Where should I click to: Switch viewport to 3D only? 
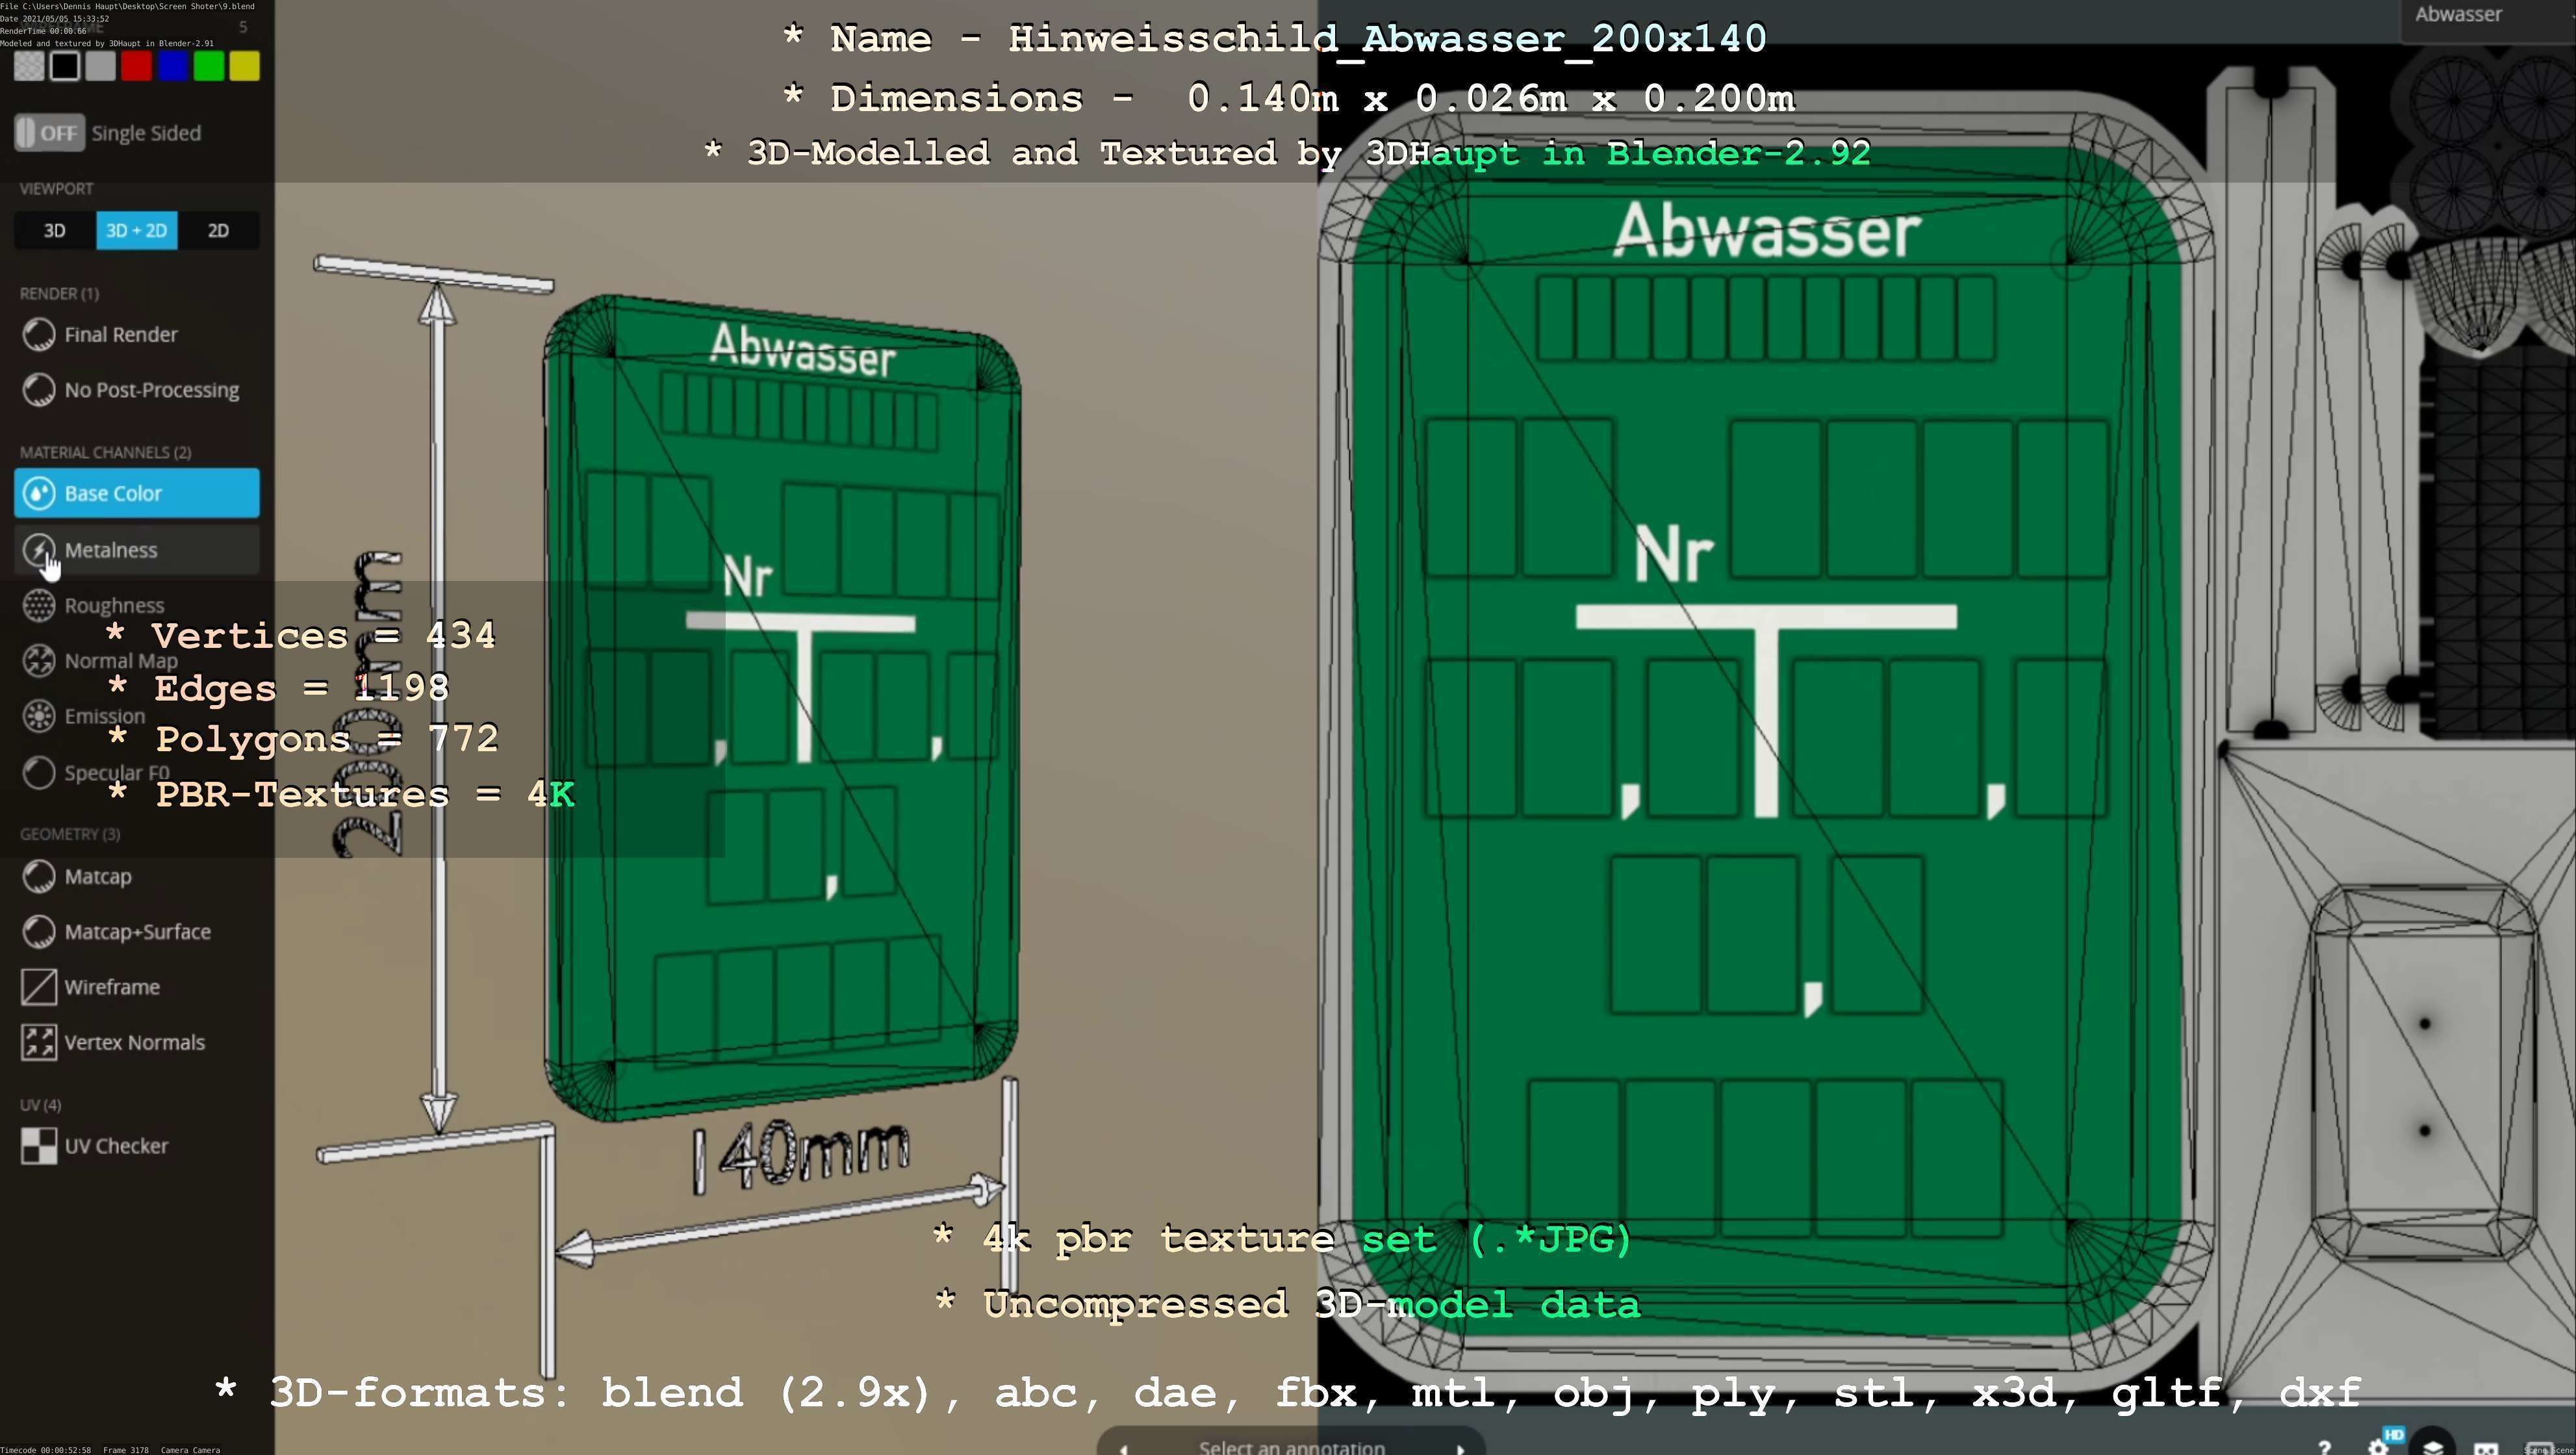pyautogui.click(x=55, y=231)
